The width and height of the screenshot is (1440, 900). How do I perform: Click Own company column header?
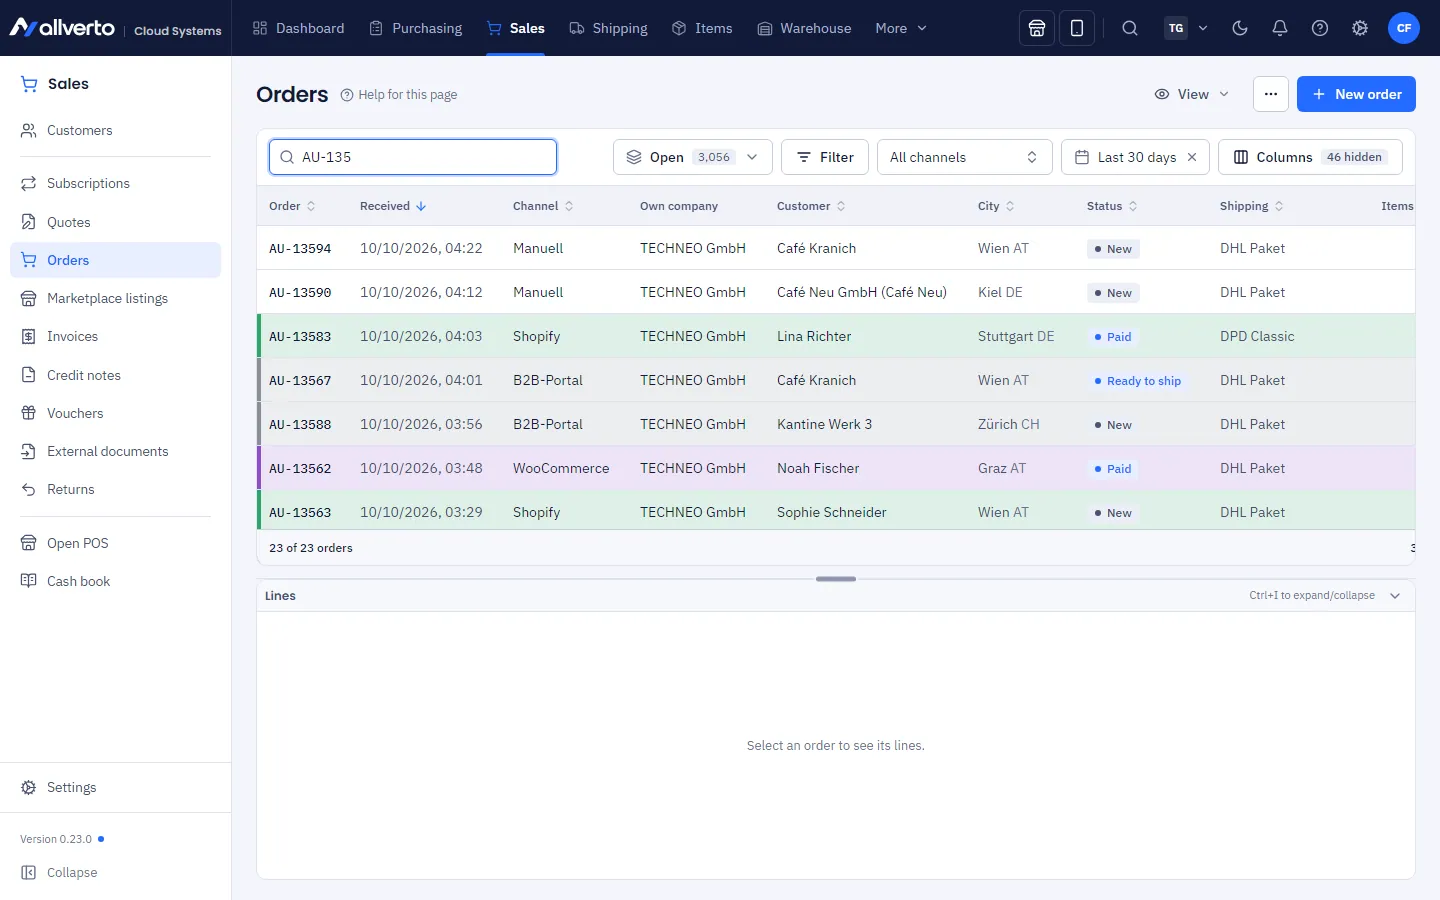click(679, 206)
